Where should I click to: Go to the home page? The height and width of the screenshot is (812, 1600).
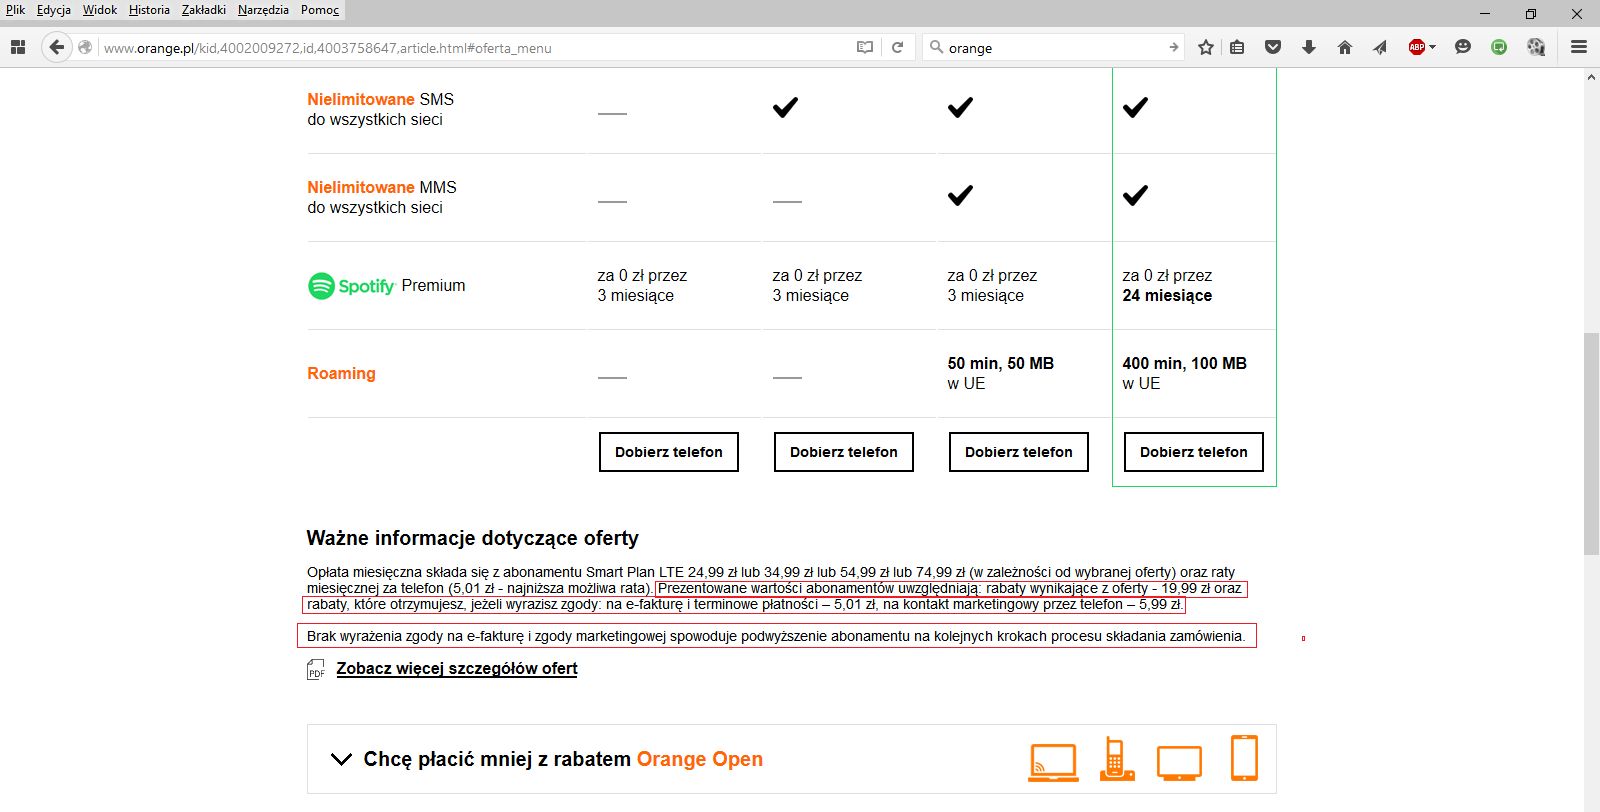pyautogui.click(x=1345, y=47)
